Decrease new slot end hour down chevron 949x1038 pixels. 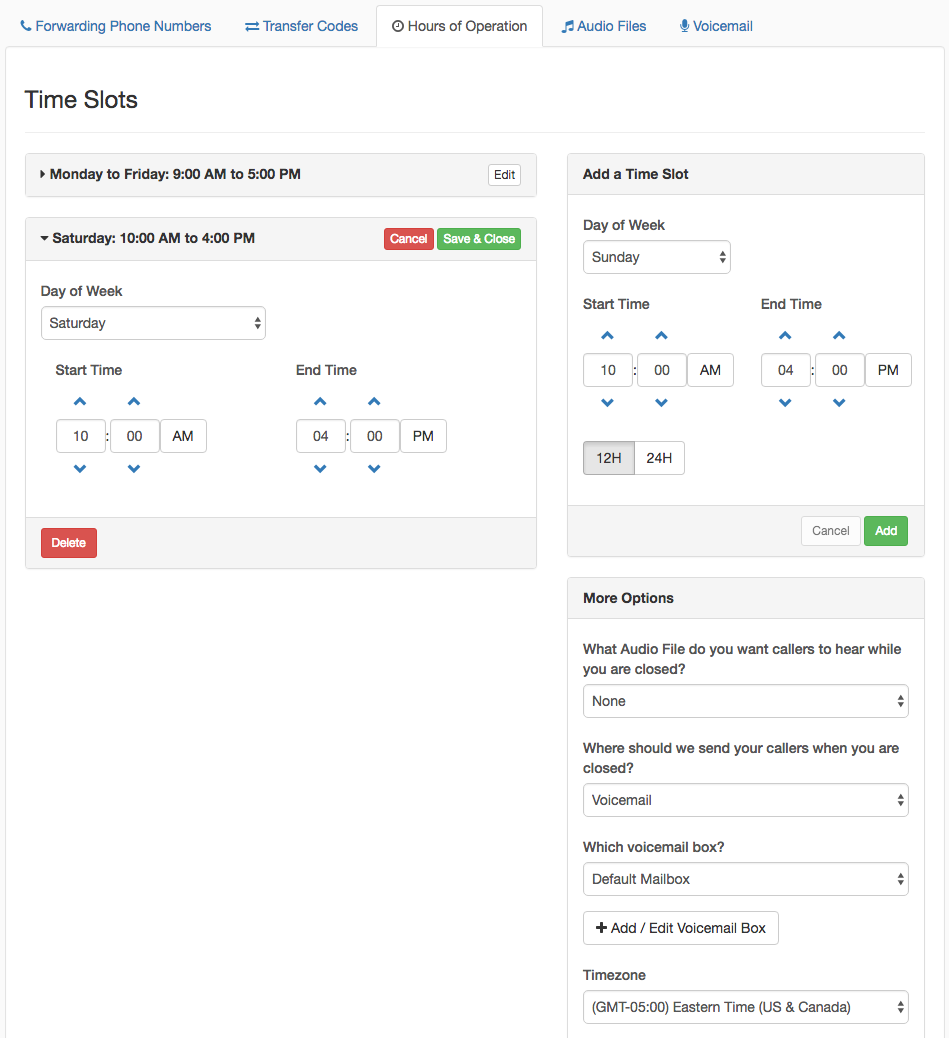[x=785, y=402]
